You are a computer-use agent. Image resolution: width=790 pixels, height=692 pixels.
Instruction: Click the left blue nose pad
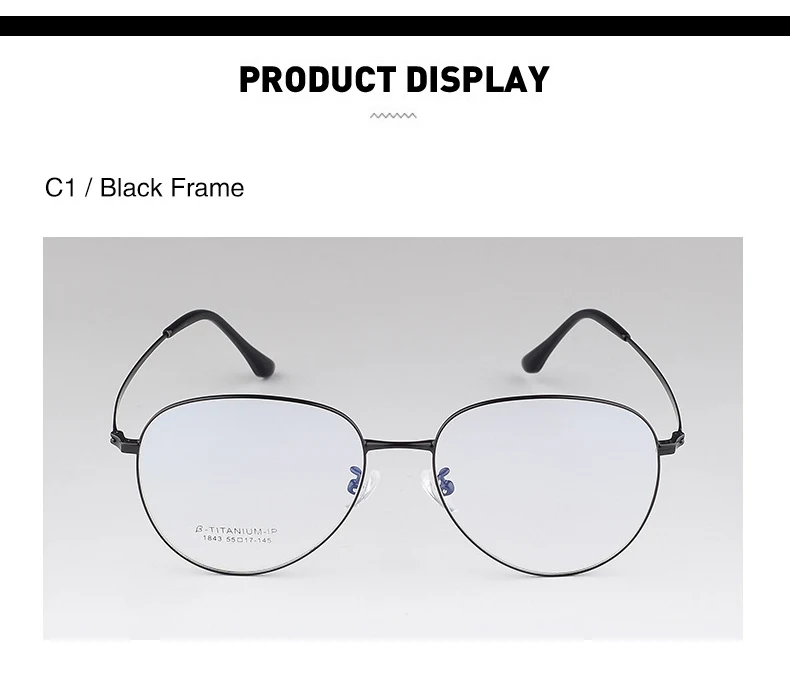[x=356, y=479]
